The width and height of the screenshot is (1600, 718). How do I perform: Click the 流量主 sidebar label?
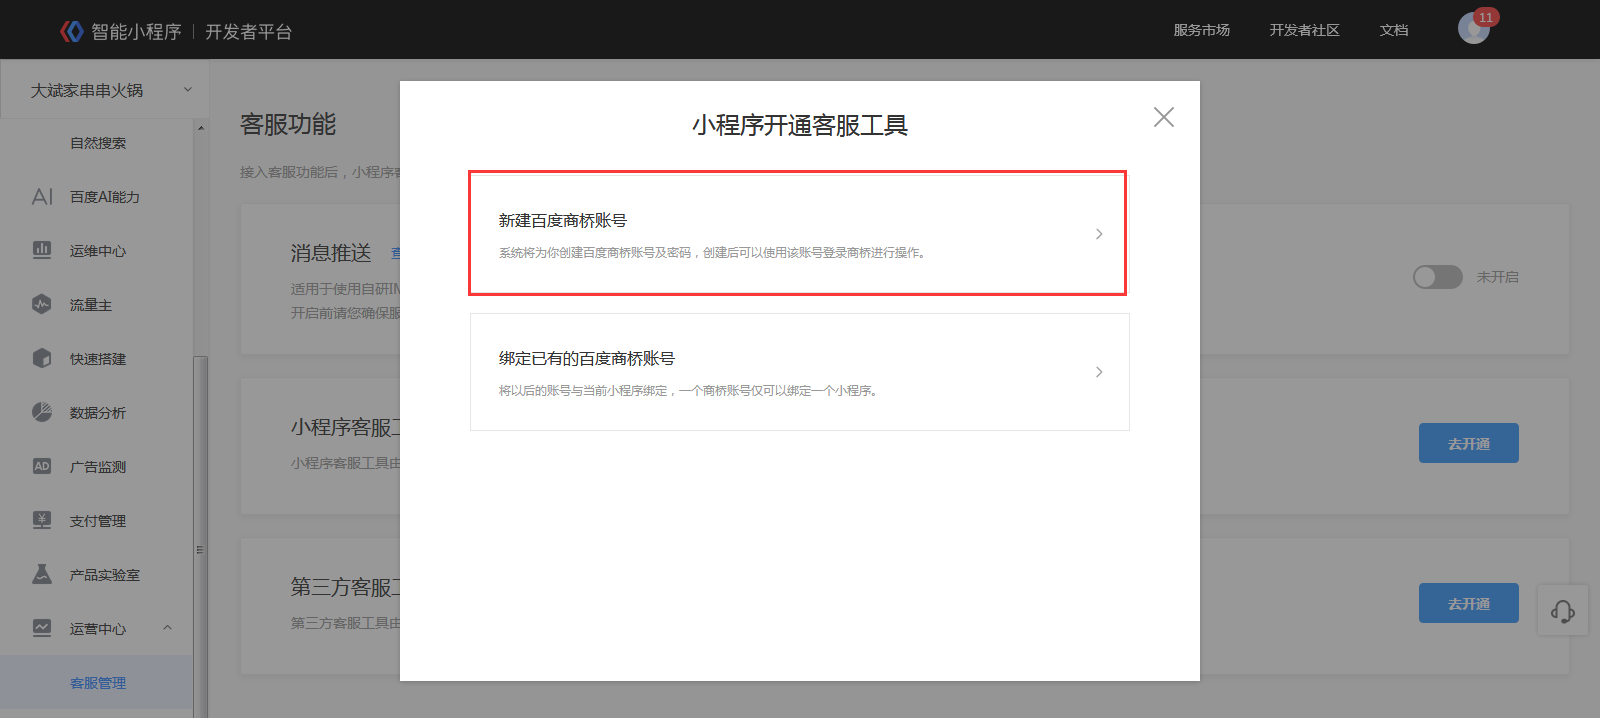tap(91, 305)
